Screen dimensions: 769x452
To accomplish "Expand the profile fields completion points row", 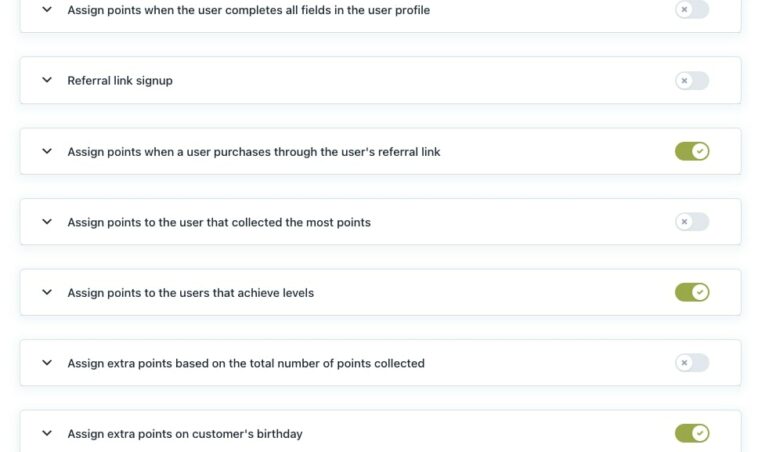I will 47,10.
